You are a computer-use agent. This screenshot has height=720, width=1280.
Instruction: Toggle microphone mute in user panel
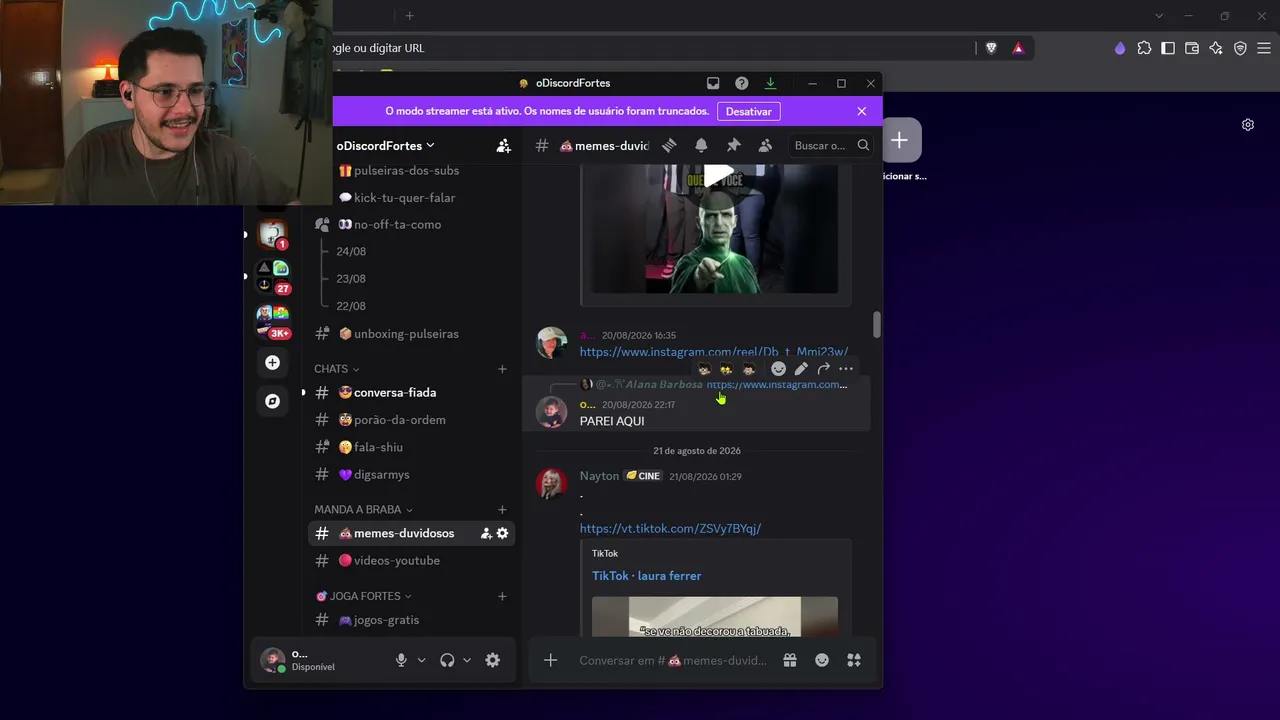tap(401, 660)
